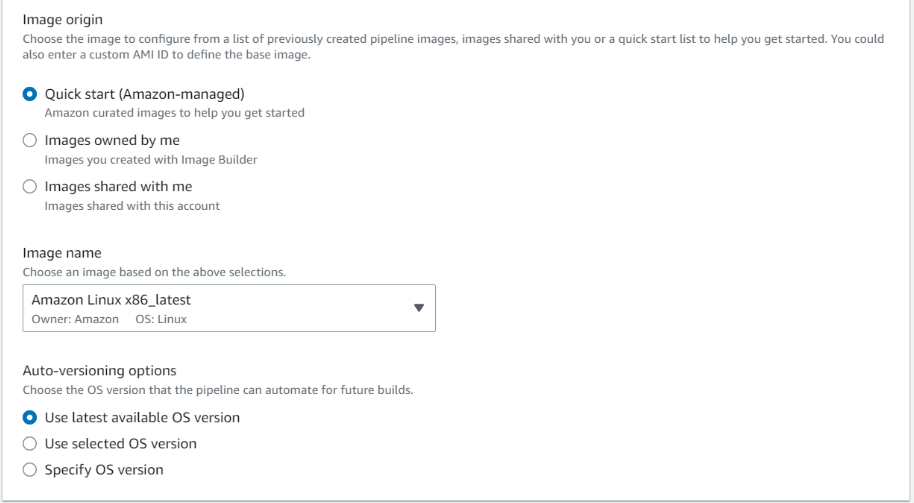
Task: Pick the Use selected OS version option
Action: click(30, 444)
